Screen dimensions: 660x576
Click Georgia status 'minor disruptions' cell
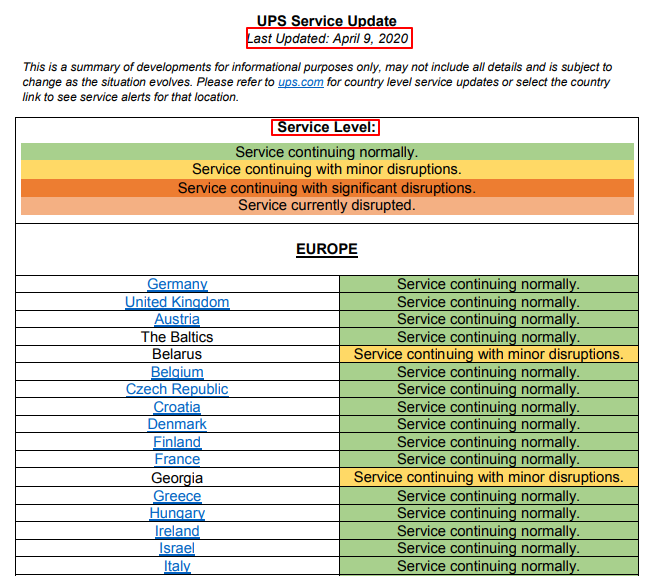pyautogui.click(x=489, y=477)
